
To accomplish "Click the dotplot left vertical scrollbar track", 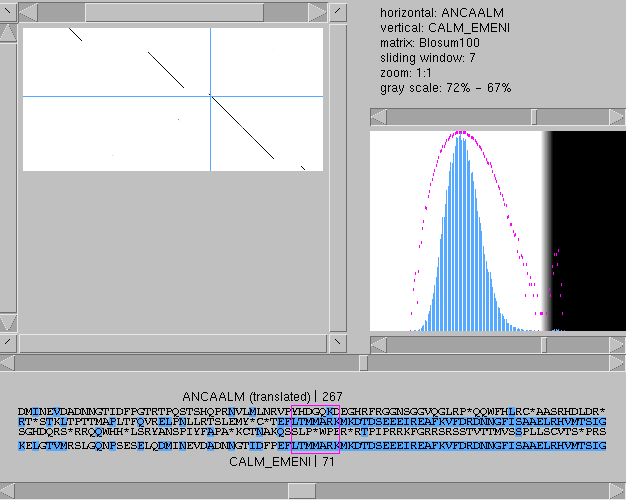I will pos(8,178).
